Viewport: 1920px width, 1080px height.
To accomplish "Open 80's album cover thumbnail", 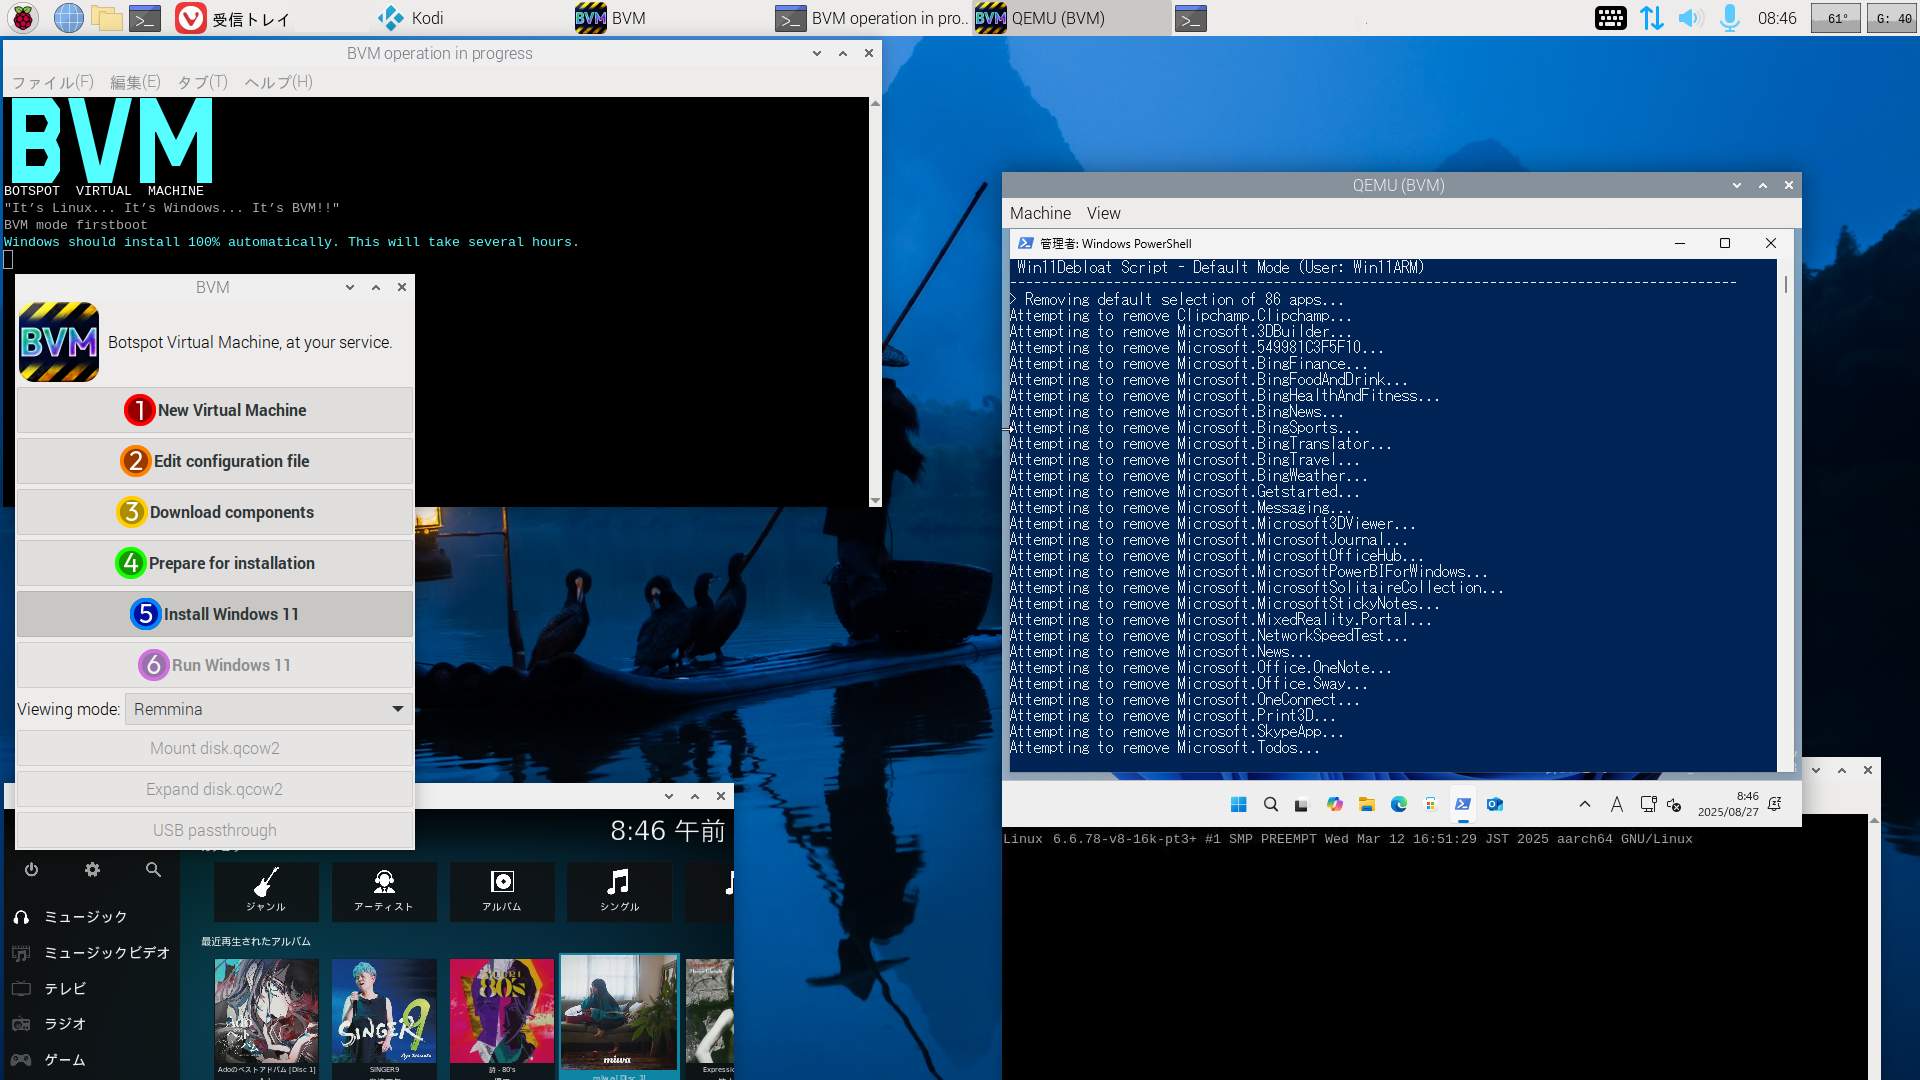I will point(502,1011).
